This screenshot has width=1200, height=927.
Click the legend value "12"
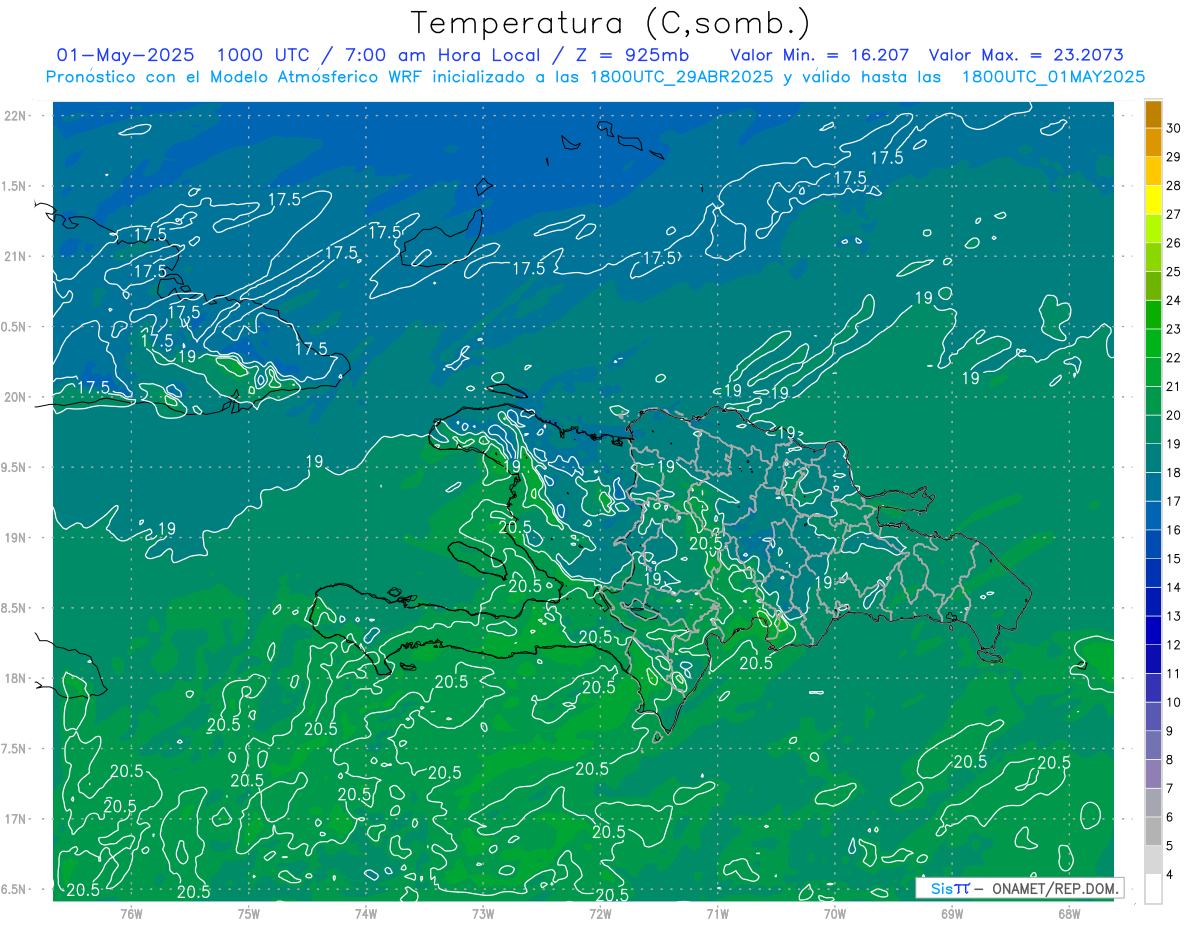1174,645
